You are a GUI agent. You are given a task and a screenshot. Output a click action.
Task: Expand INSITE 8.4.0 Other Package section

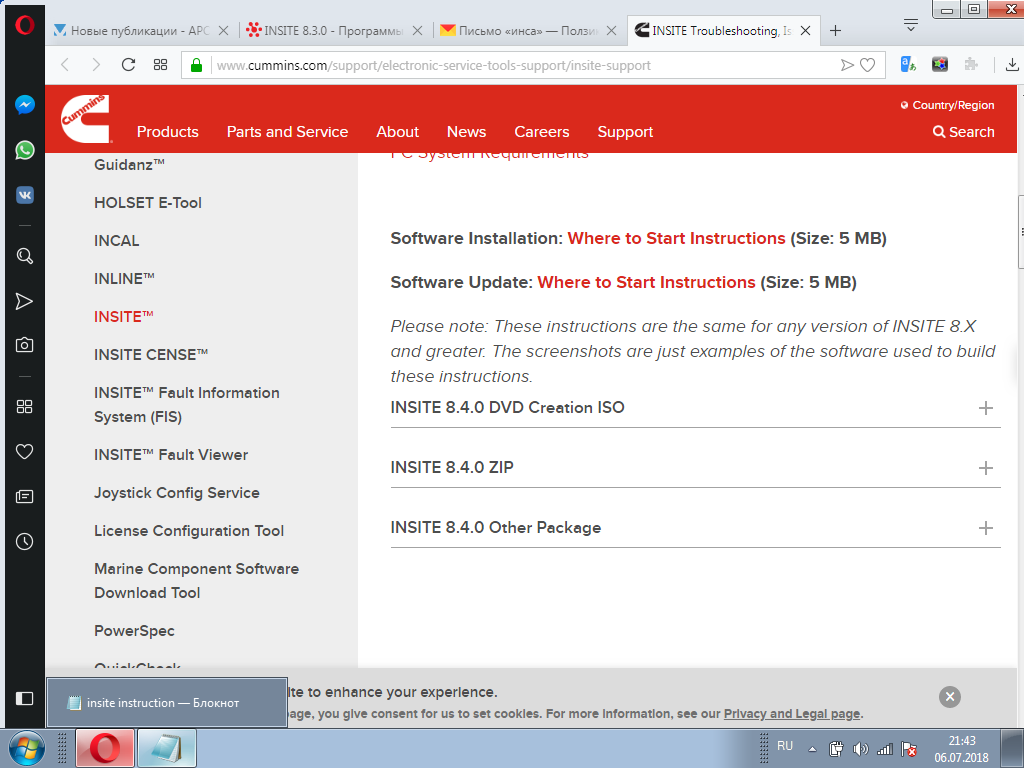696,528
